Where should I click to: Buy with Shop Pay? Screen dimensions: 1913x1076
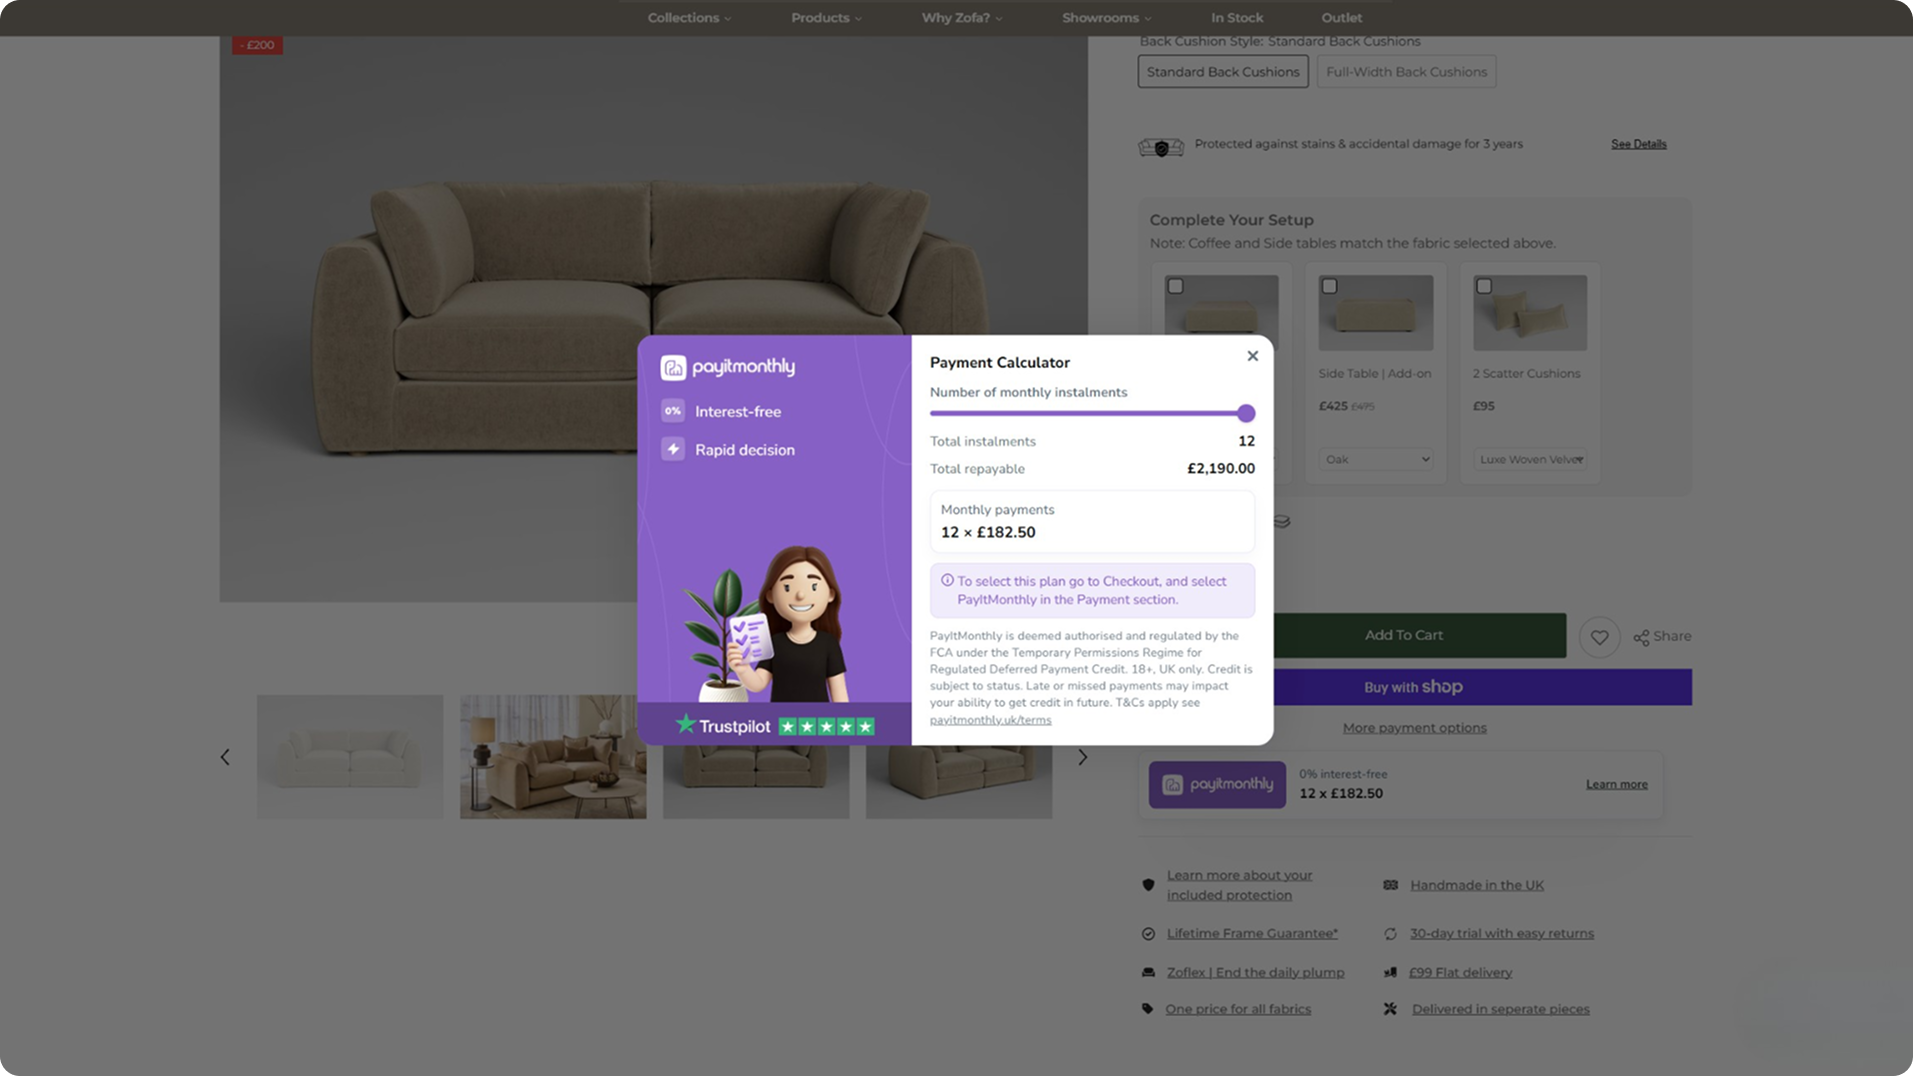point(1414,687)
